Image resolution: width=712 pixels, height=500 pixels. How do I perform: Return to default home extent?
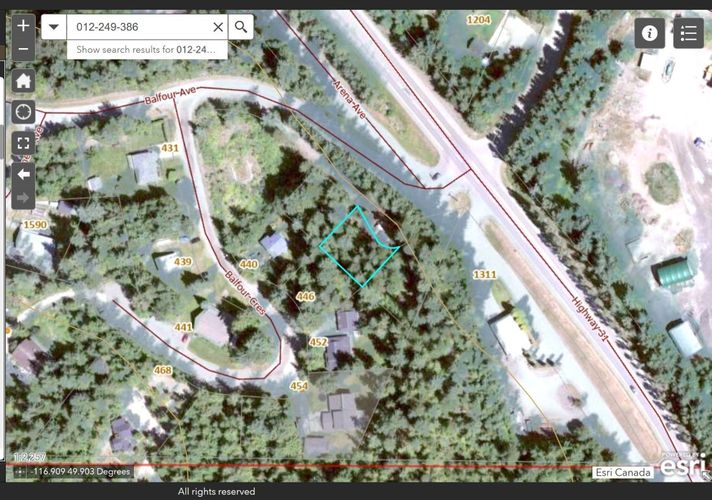[23, 81]
